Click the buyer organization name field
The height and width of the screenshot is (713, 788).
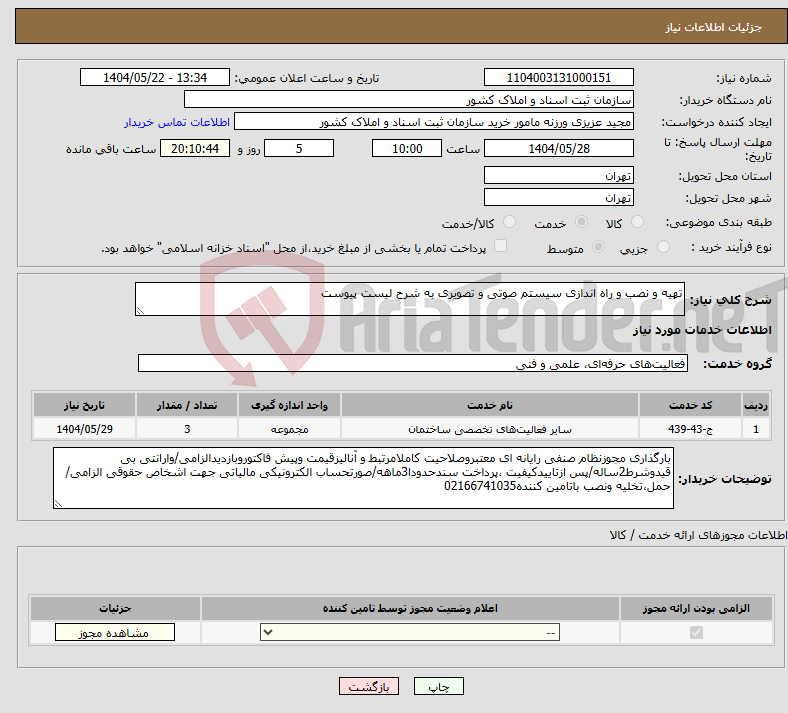[x=409, y=99]
